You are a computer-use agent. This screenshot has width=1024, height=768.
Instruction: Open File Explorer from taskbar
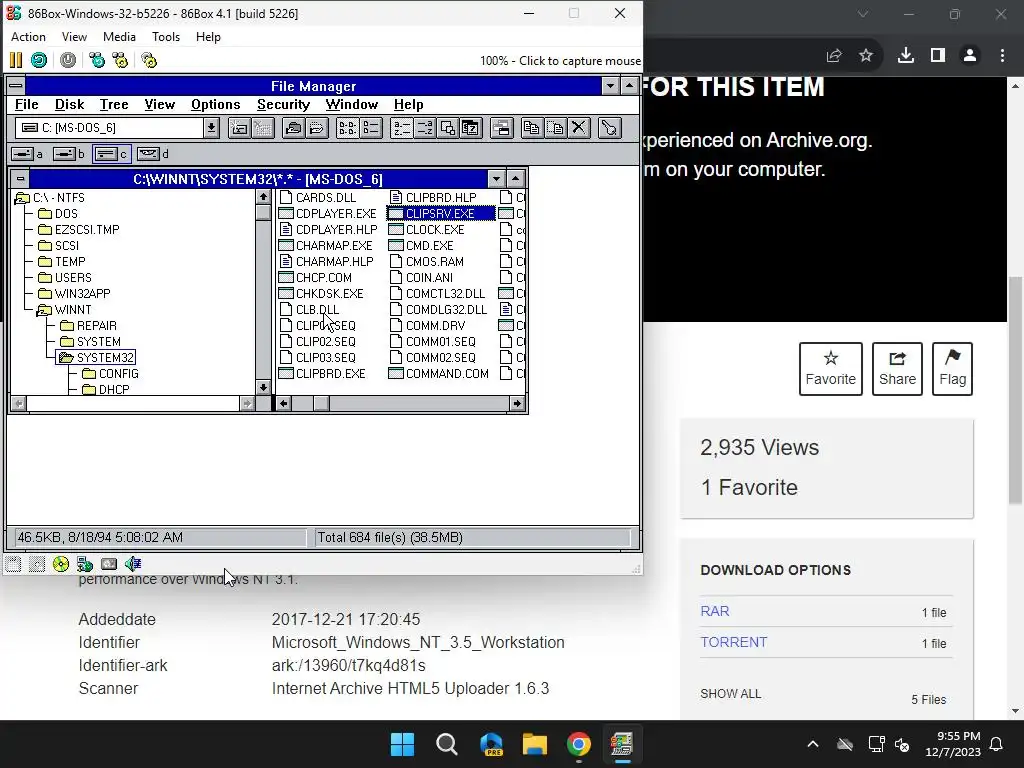(534, 744)
